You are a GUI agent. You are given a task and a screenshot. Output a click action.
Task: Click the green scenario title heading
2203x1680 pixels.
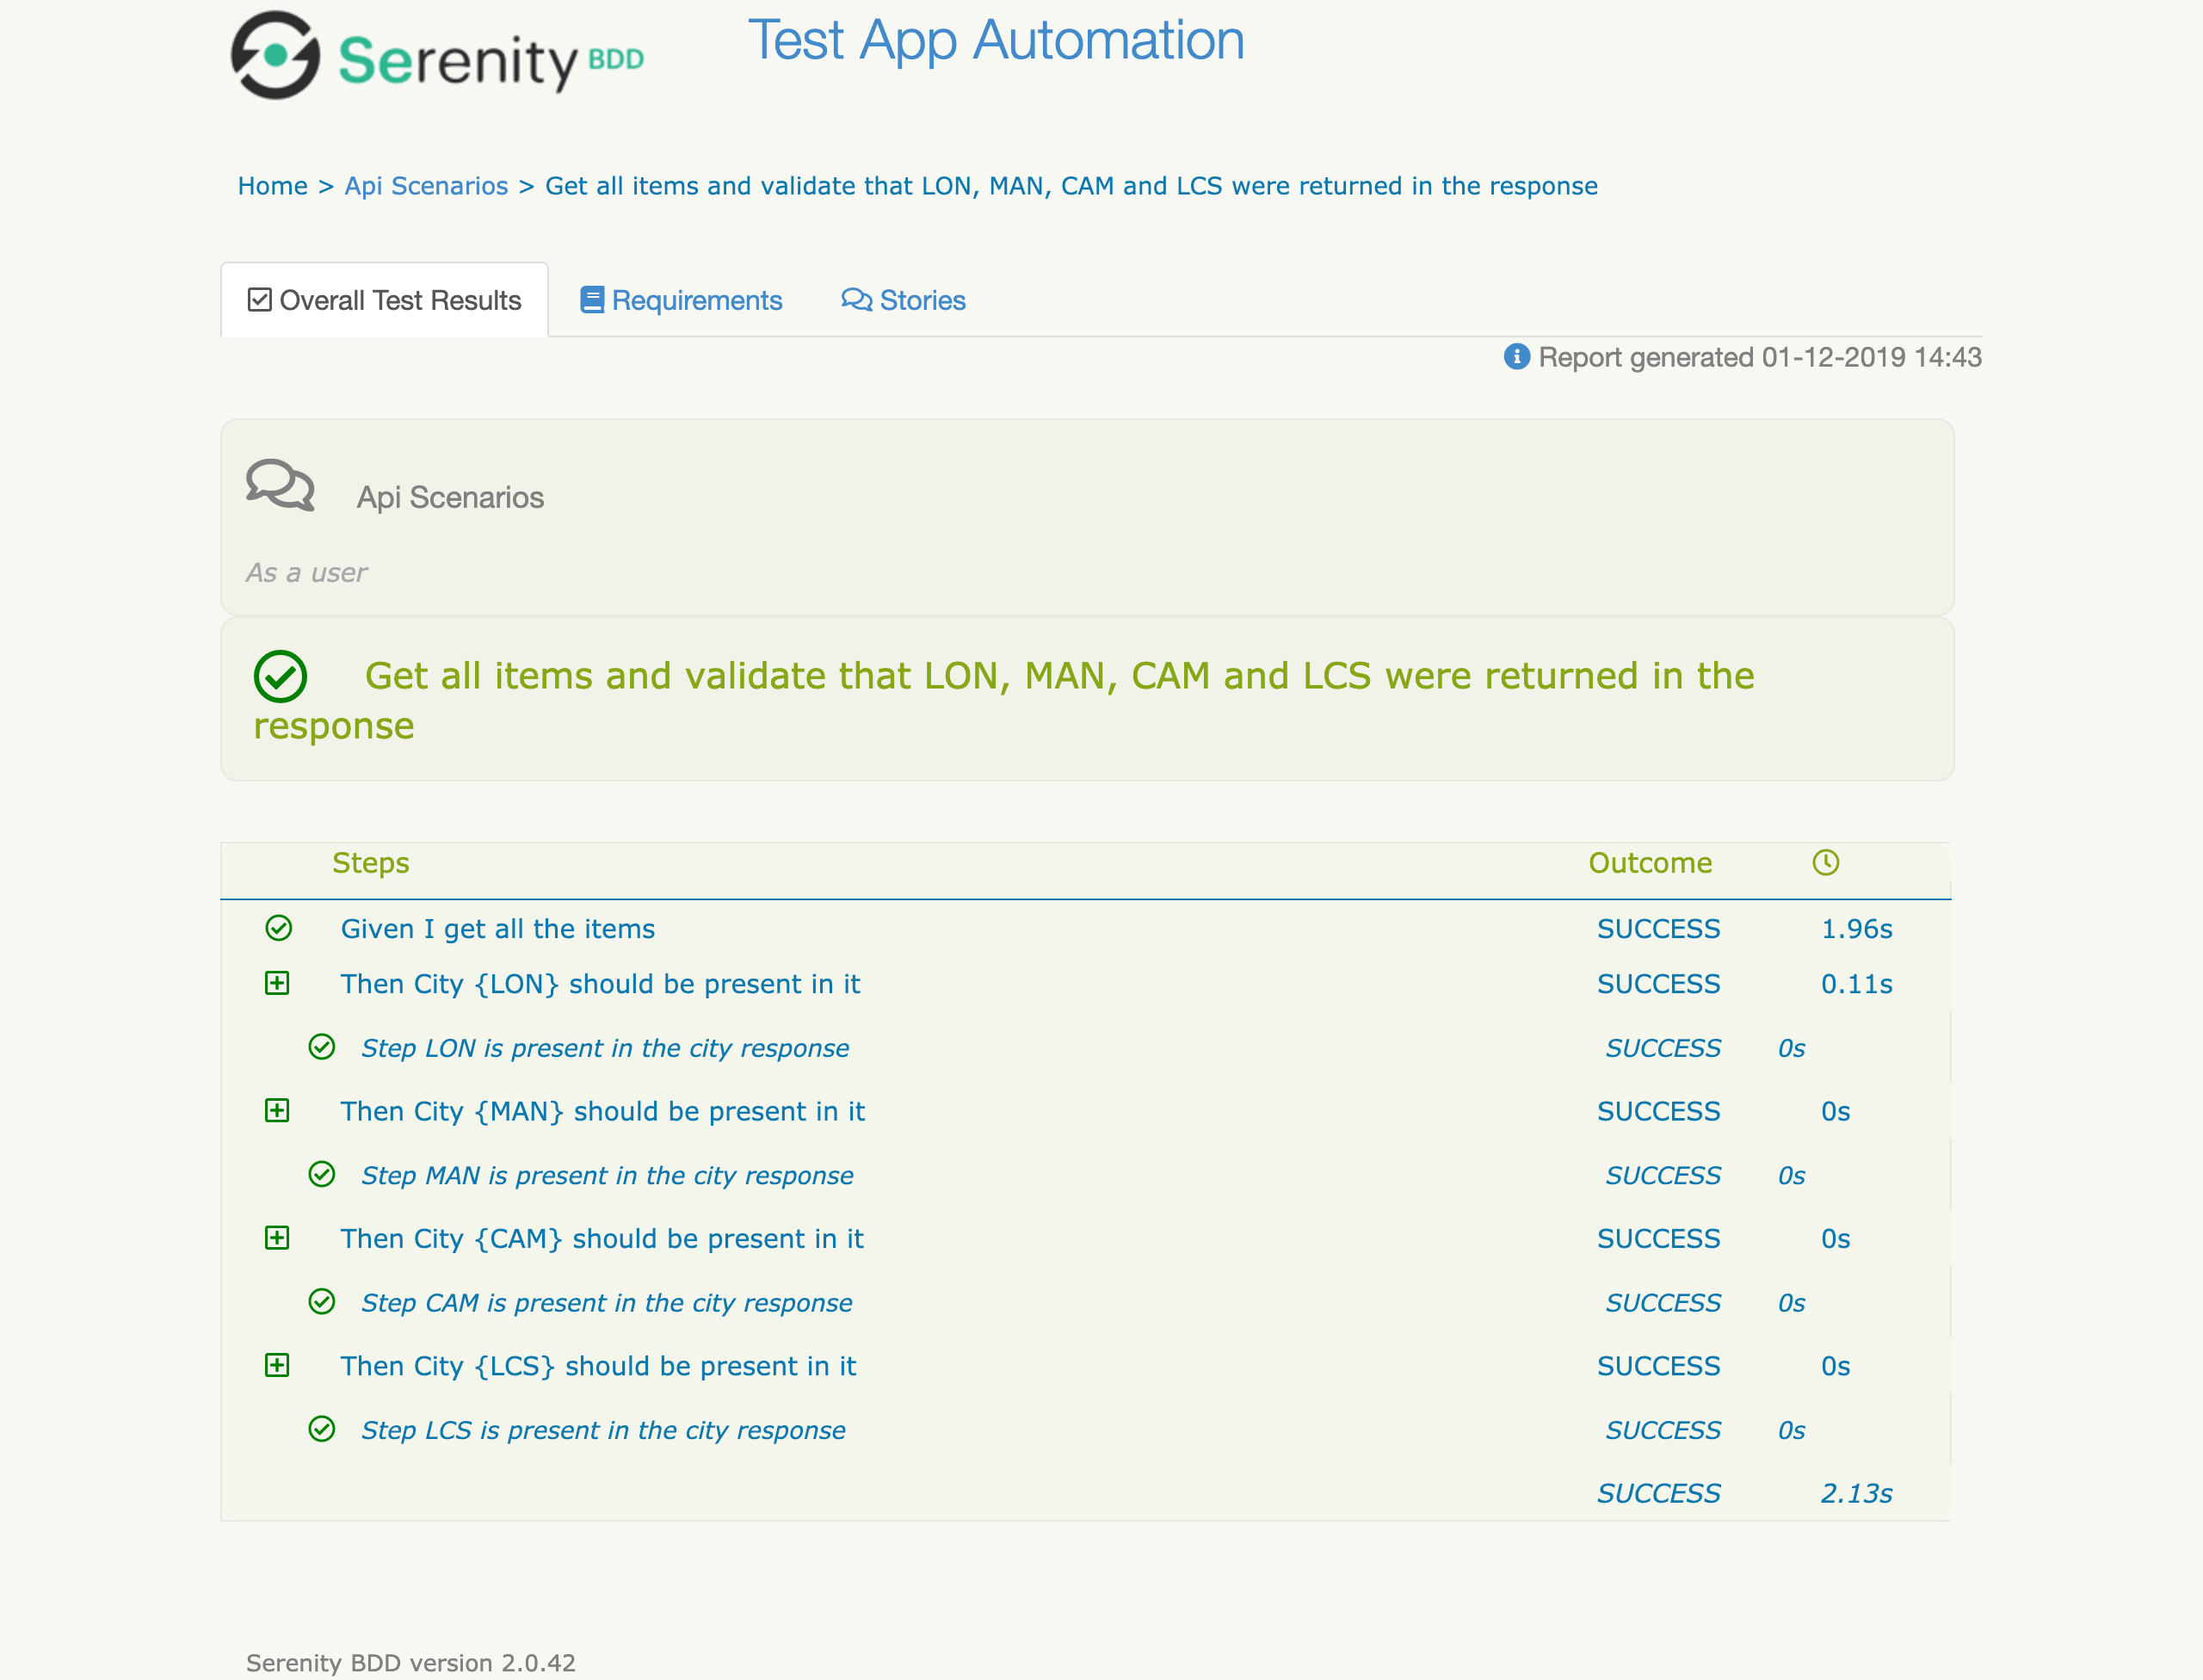(x=1004, y=700)
